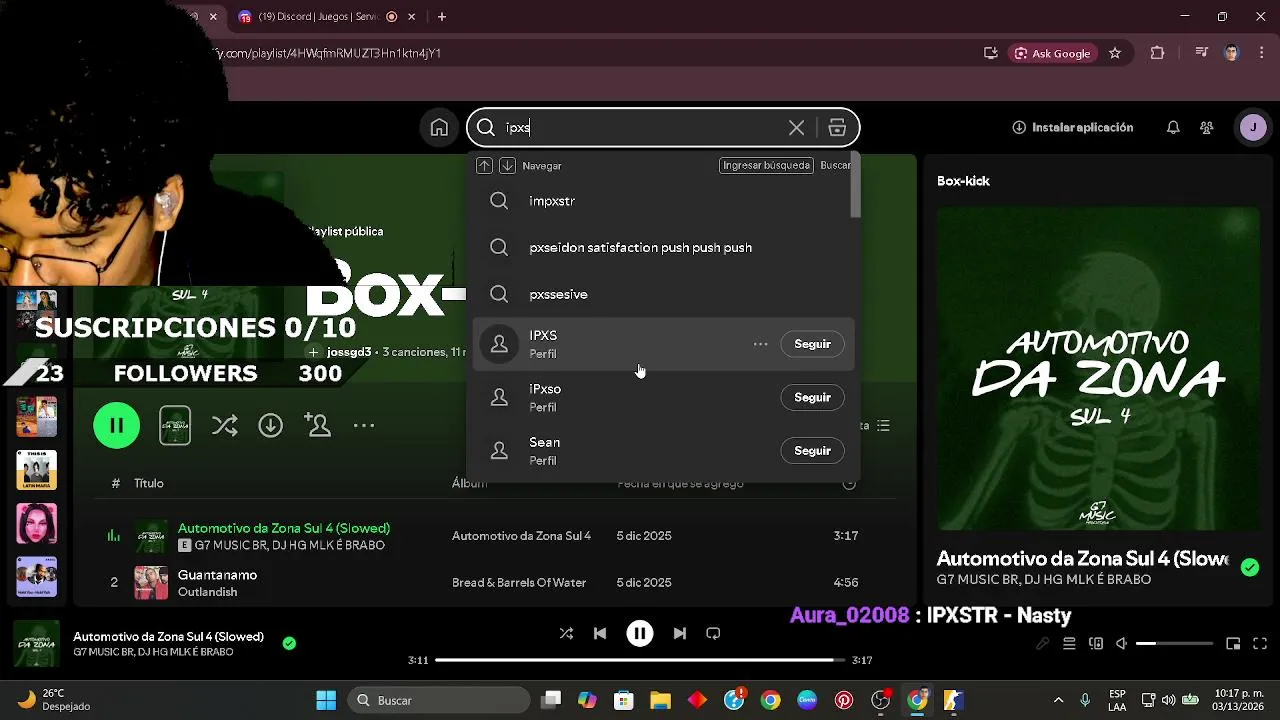Select the track 'Automotivo da Zona Sul 4 (Slowed)' row
Image resolution: width=1280 pixels, height=720 pixels.
(485, 536)
